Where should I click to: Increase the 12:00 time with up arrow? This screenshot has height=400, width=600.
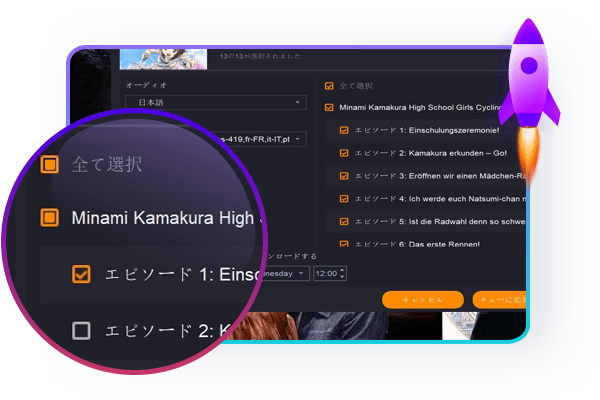pyautogui.click(x=342, y=270)
